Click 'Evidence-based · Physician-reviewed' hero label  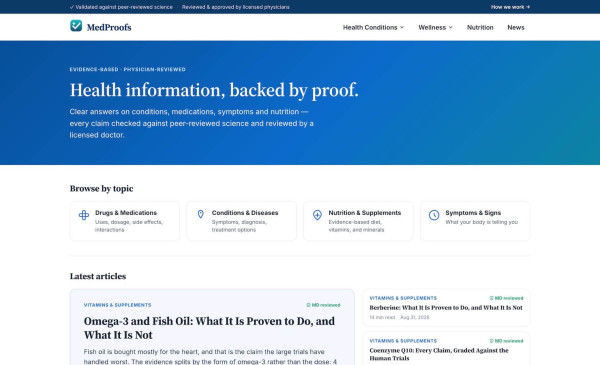(x=127, y=69)
